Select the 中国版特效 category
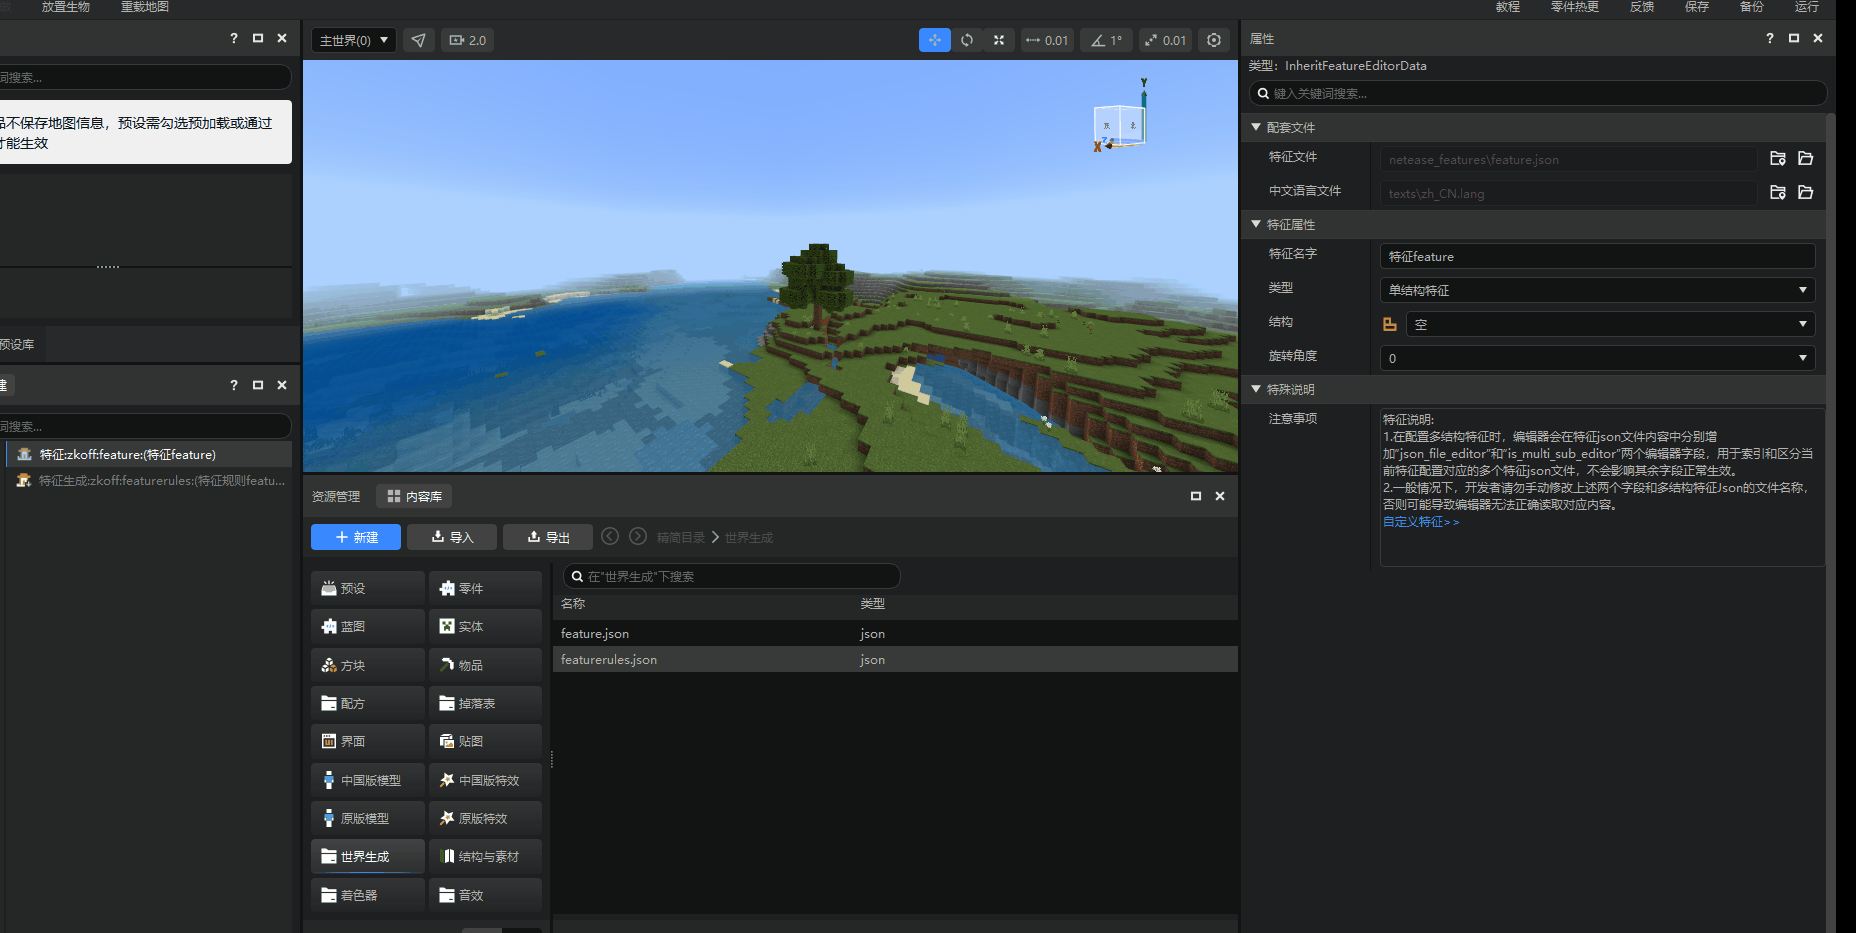 (x=485, y=780)
